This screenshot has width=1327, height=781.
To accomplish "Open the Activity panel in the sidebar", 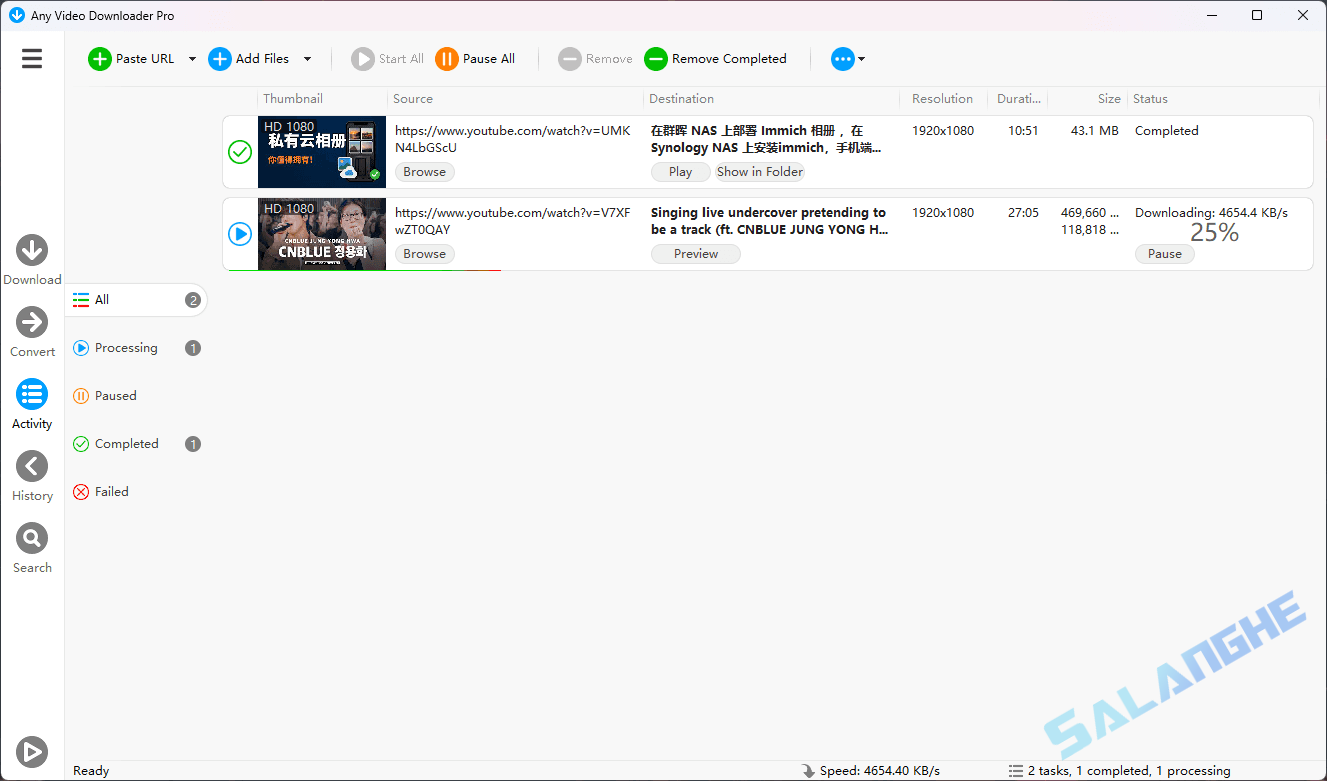I will (31, 394).
